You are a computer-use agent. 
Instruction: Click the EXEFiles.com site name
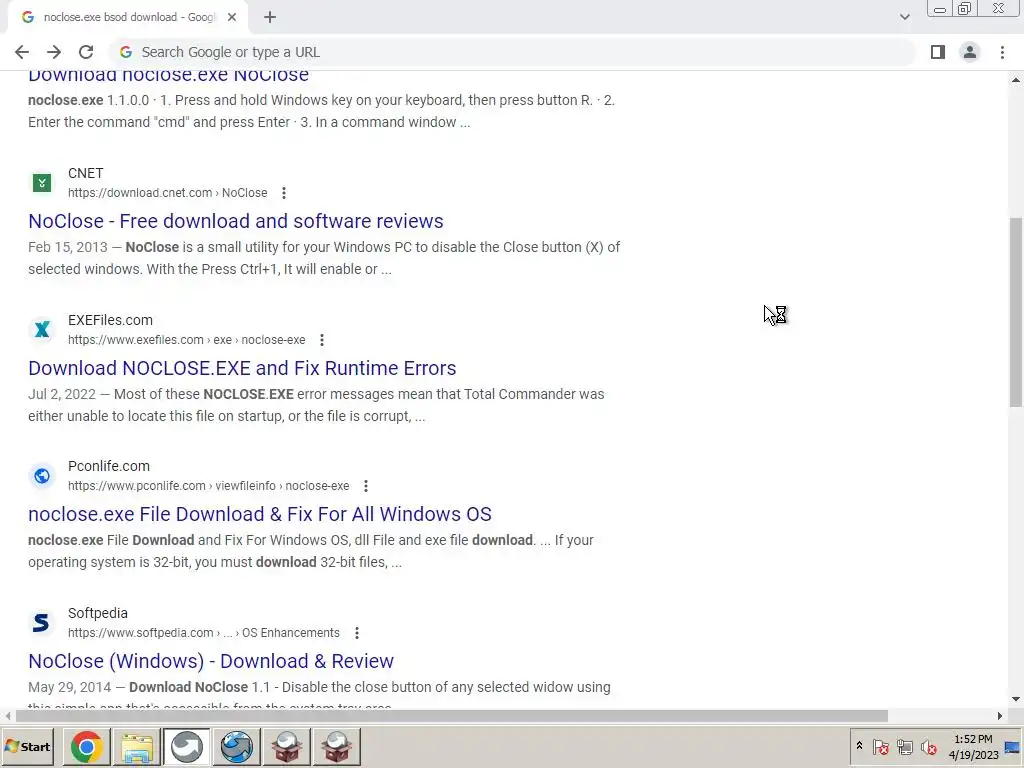110,320
